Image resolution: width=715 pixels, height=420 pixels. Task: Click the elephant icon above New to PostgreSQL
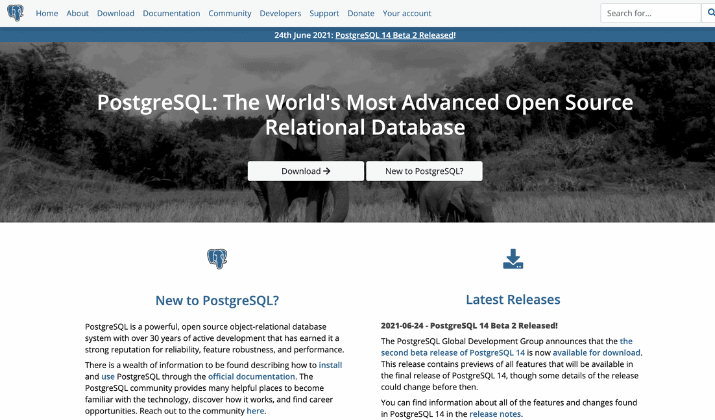click(217, 259)
